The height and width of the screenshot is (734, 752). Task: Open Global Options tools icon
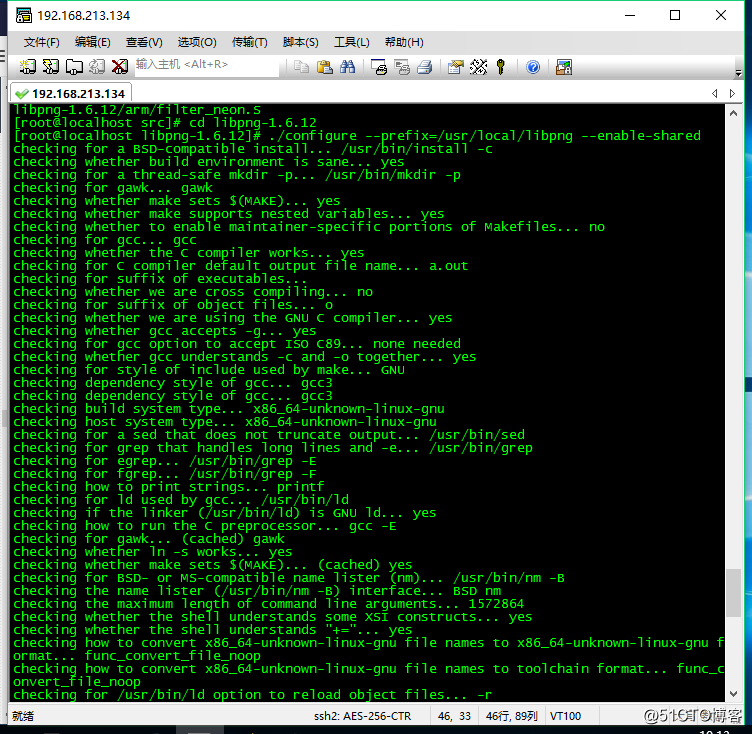479,67
